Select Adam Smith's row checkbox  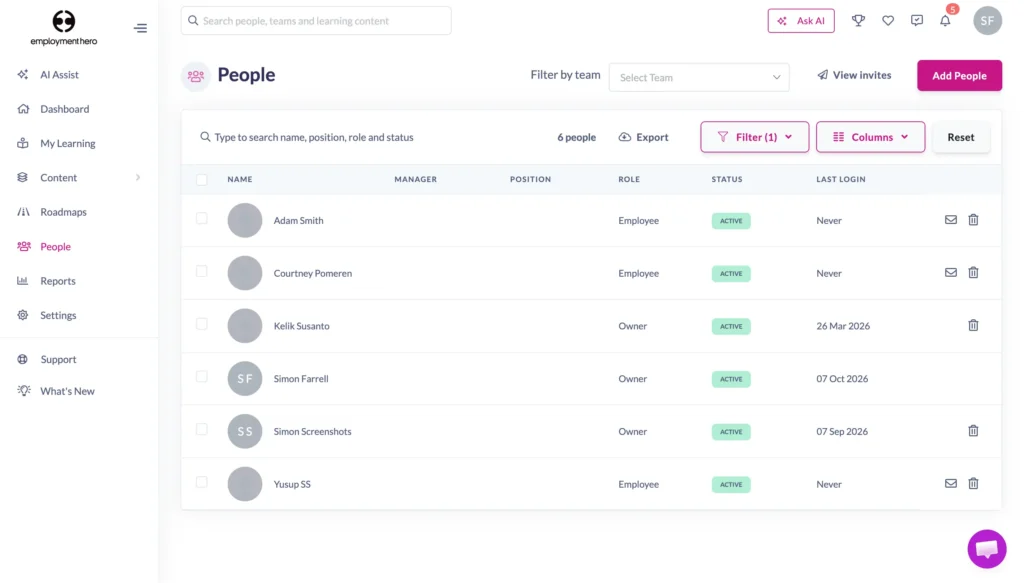pyautogui.click(x=202, y=219)
